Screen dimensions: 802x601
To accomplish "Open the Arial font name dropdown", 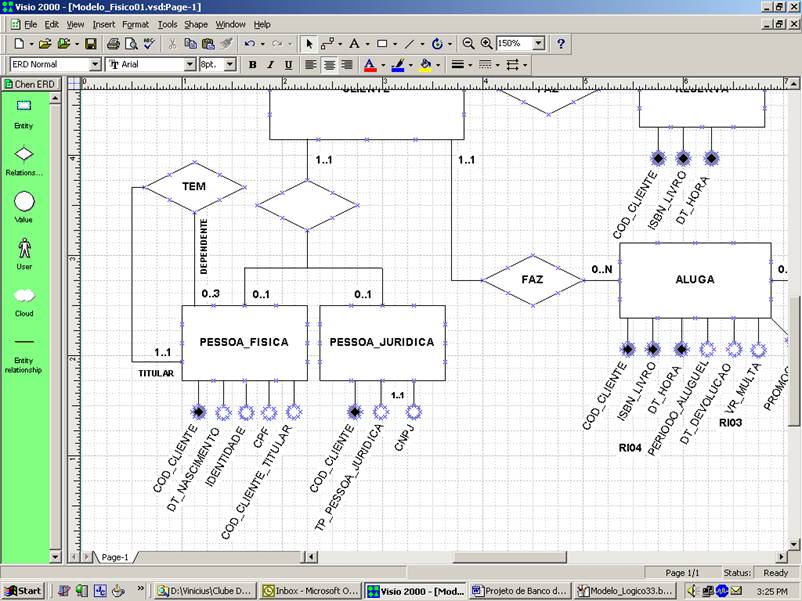I will pyautogui.click(x=189, y=65).
